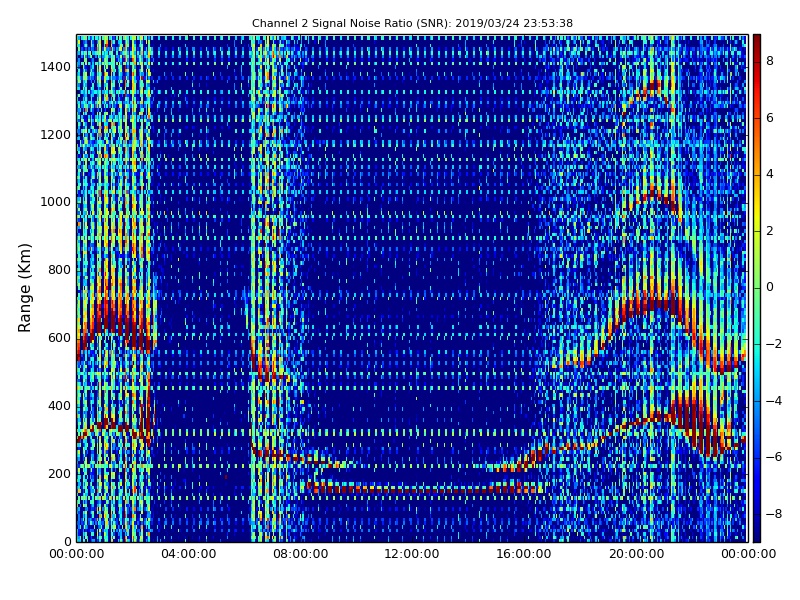800x600 pixels.
Task: Click the plot title showing Channel 2 SNR
Action: point(412,23)
